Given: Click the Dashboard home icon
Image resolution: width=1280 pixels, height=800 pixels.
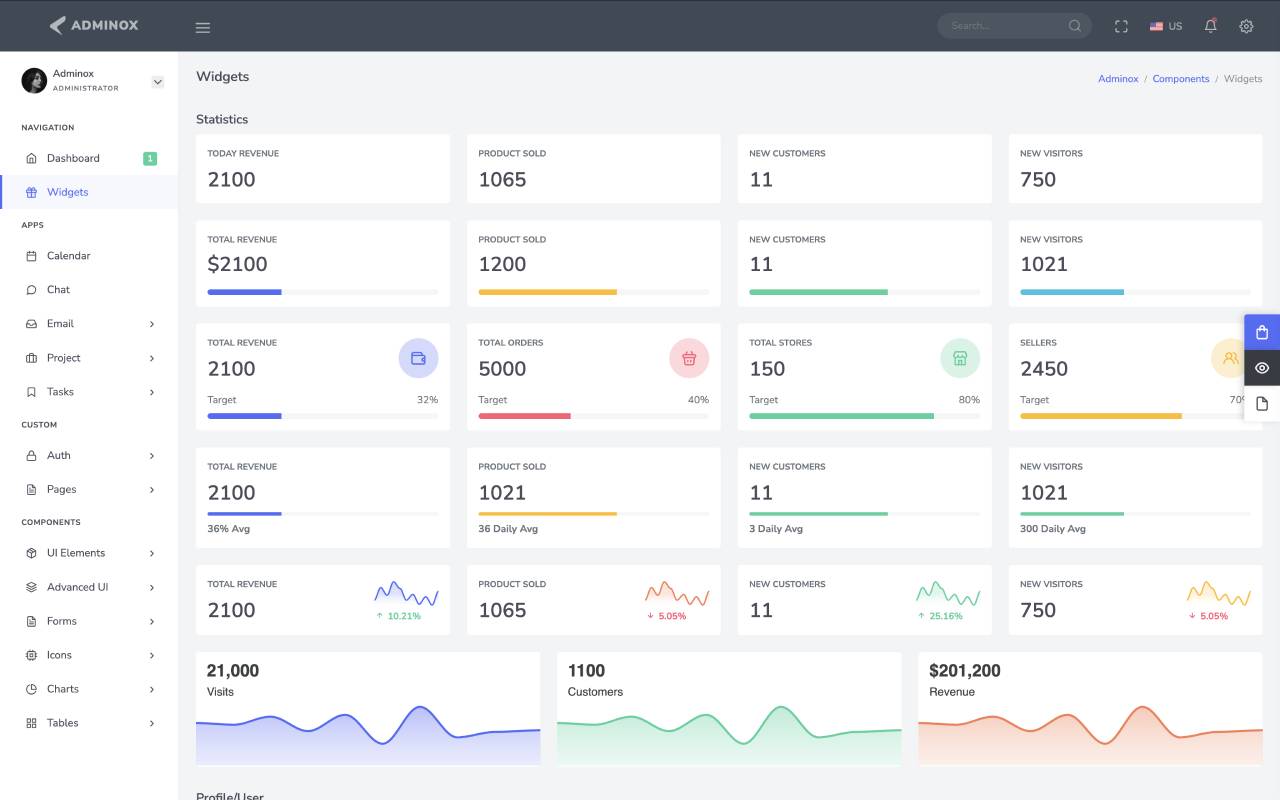Looking at the screenshot, I should (31, 158).
